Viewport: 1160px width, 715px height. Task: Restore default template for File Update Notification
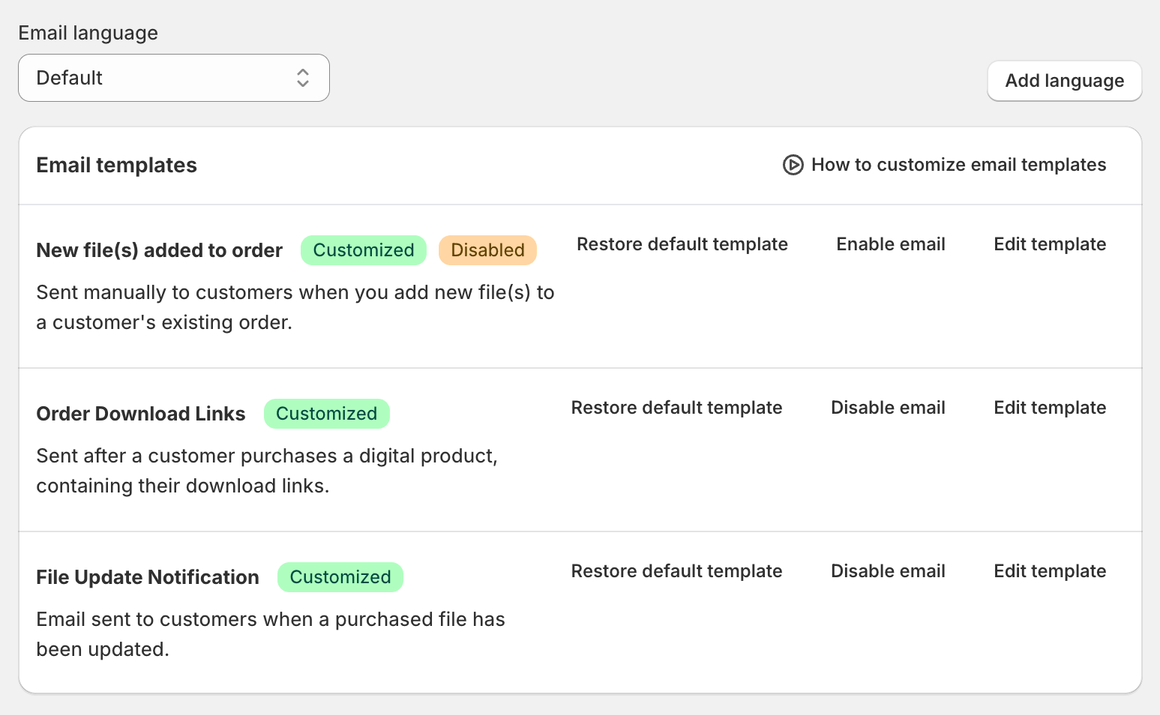pyautogui.click(x=676, y=571)
